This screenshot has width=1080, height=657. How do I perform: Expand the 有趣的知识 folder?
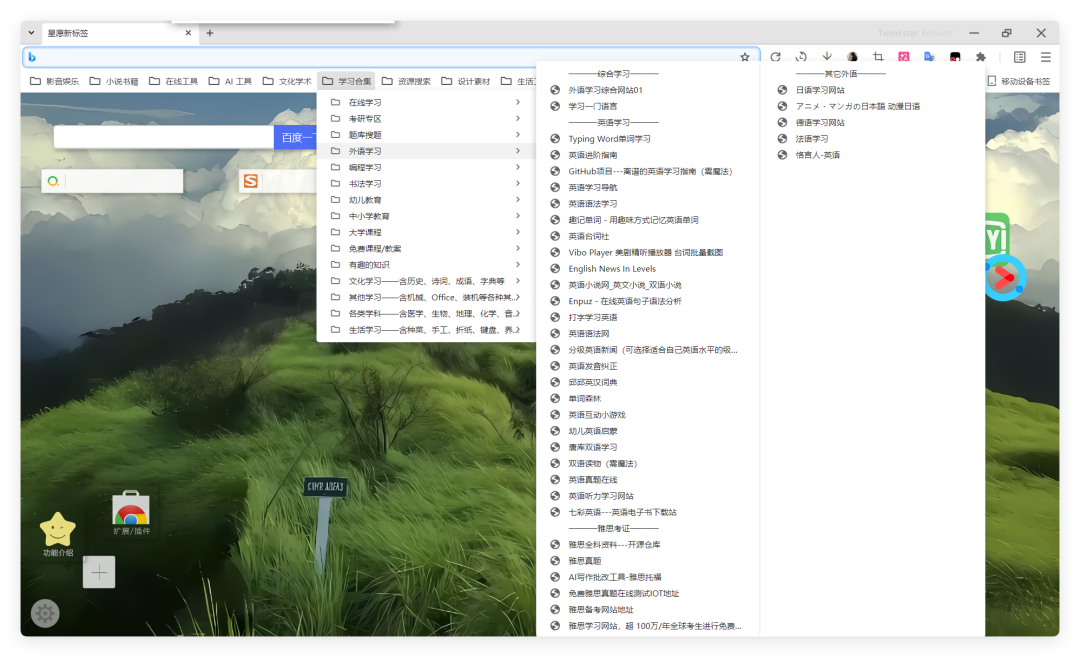(x=426, y=264)
